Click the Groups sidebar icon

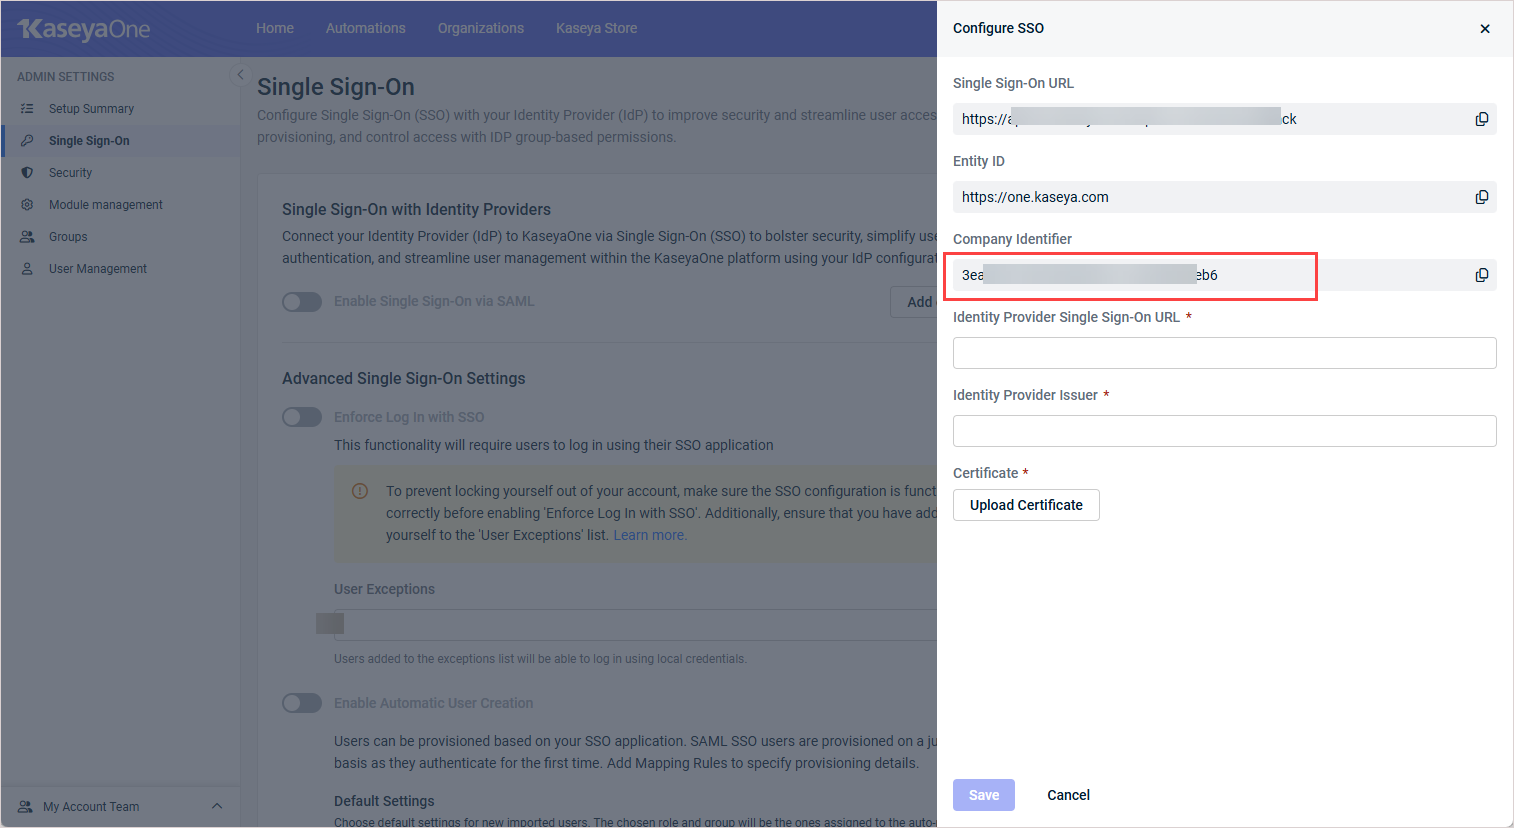[x=27, y=237]
